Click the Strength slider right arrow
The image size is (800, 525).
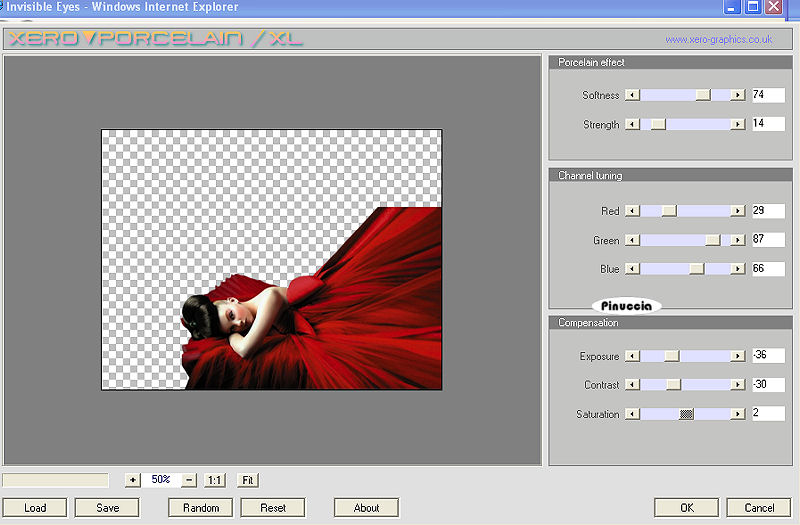[737, 124]
